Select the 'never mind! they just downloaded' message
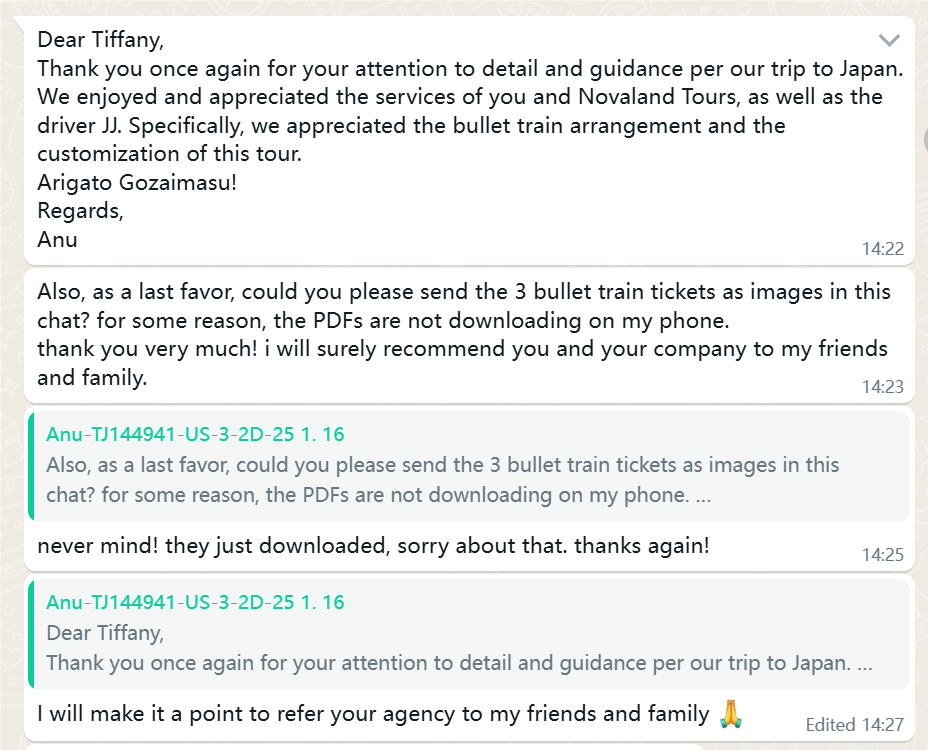 click(373, 546)
